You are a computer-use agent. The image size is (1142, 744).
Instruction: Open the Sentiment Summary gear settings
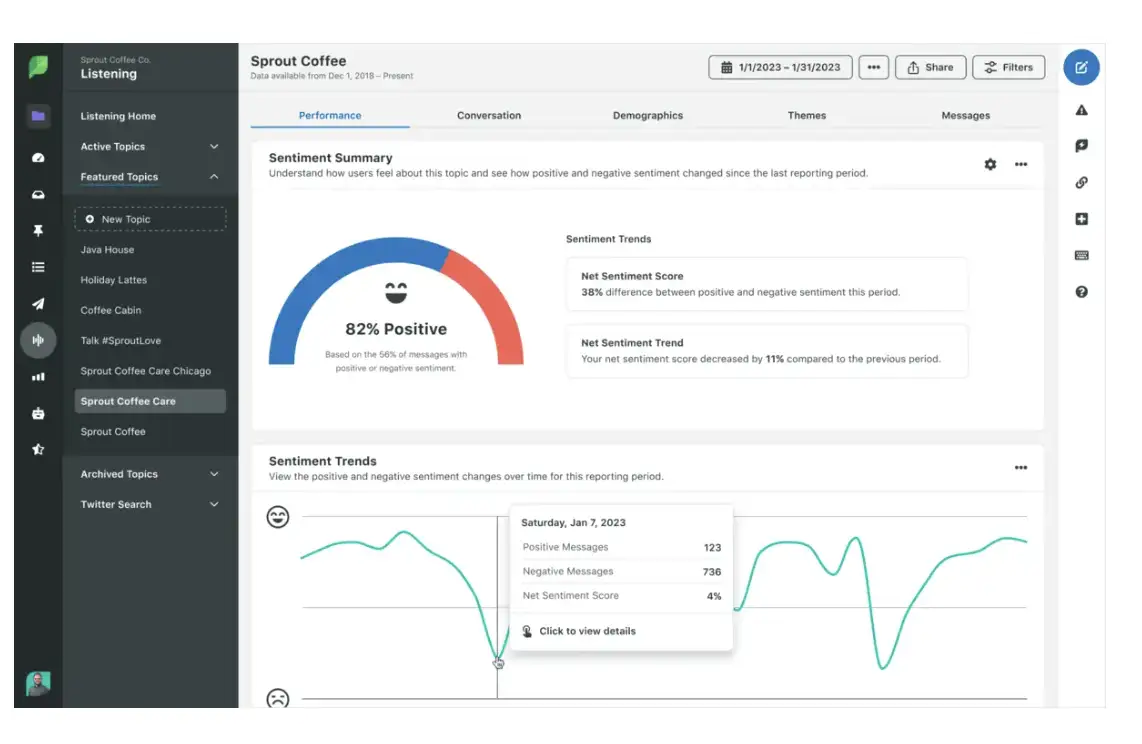pyautogui.click(x=990, y=165)
